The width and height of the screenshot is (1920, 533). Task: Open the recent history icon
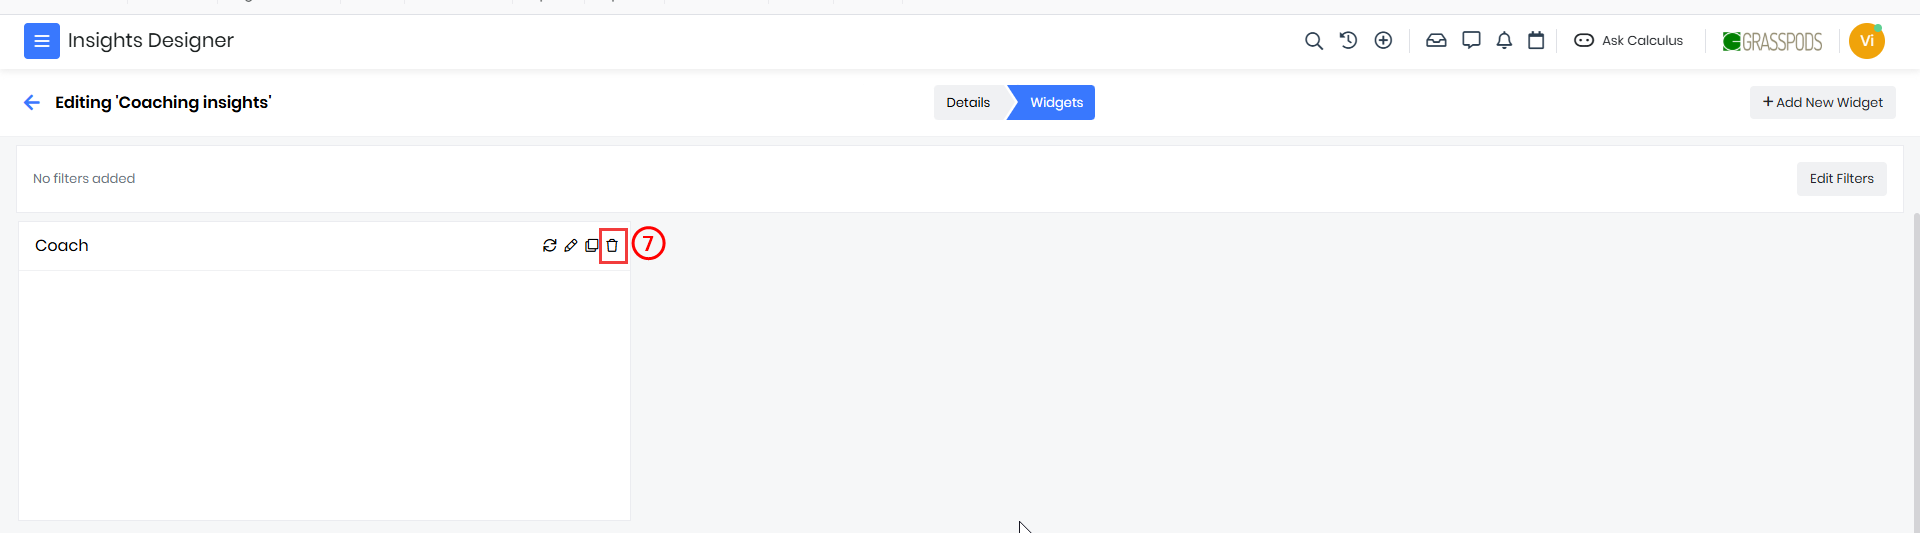click(x=1348, y=41)
